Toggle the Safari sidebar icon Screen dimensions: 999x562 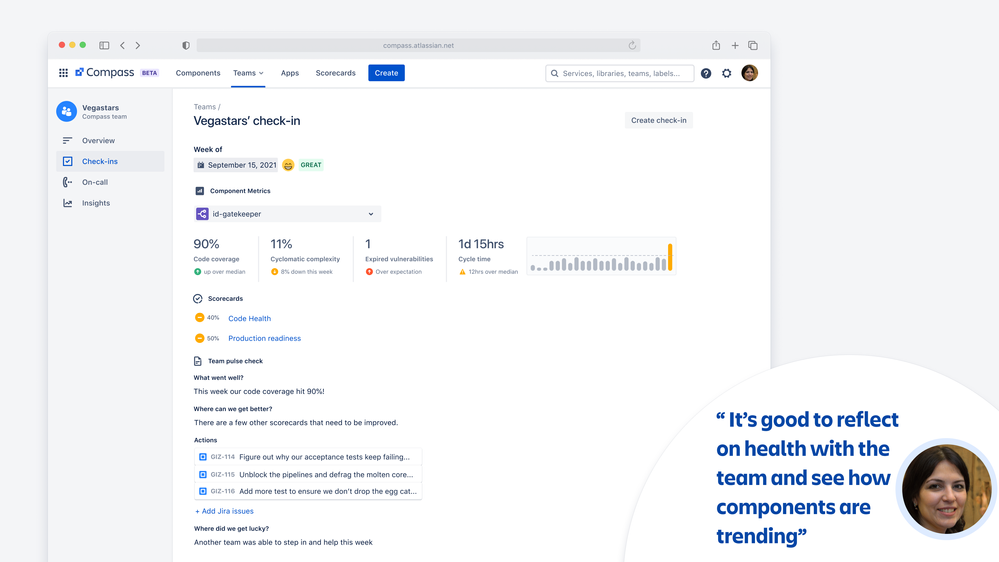pyautogui.click(x=104, y=45)
